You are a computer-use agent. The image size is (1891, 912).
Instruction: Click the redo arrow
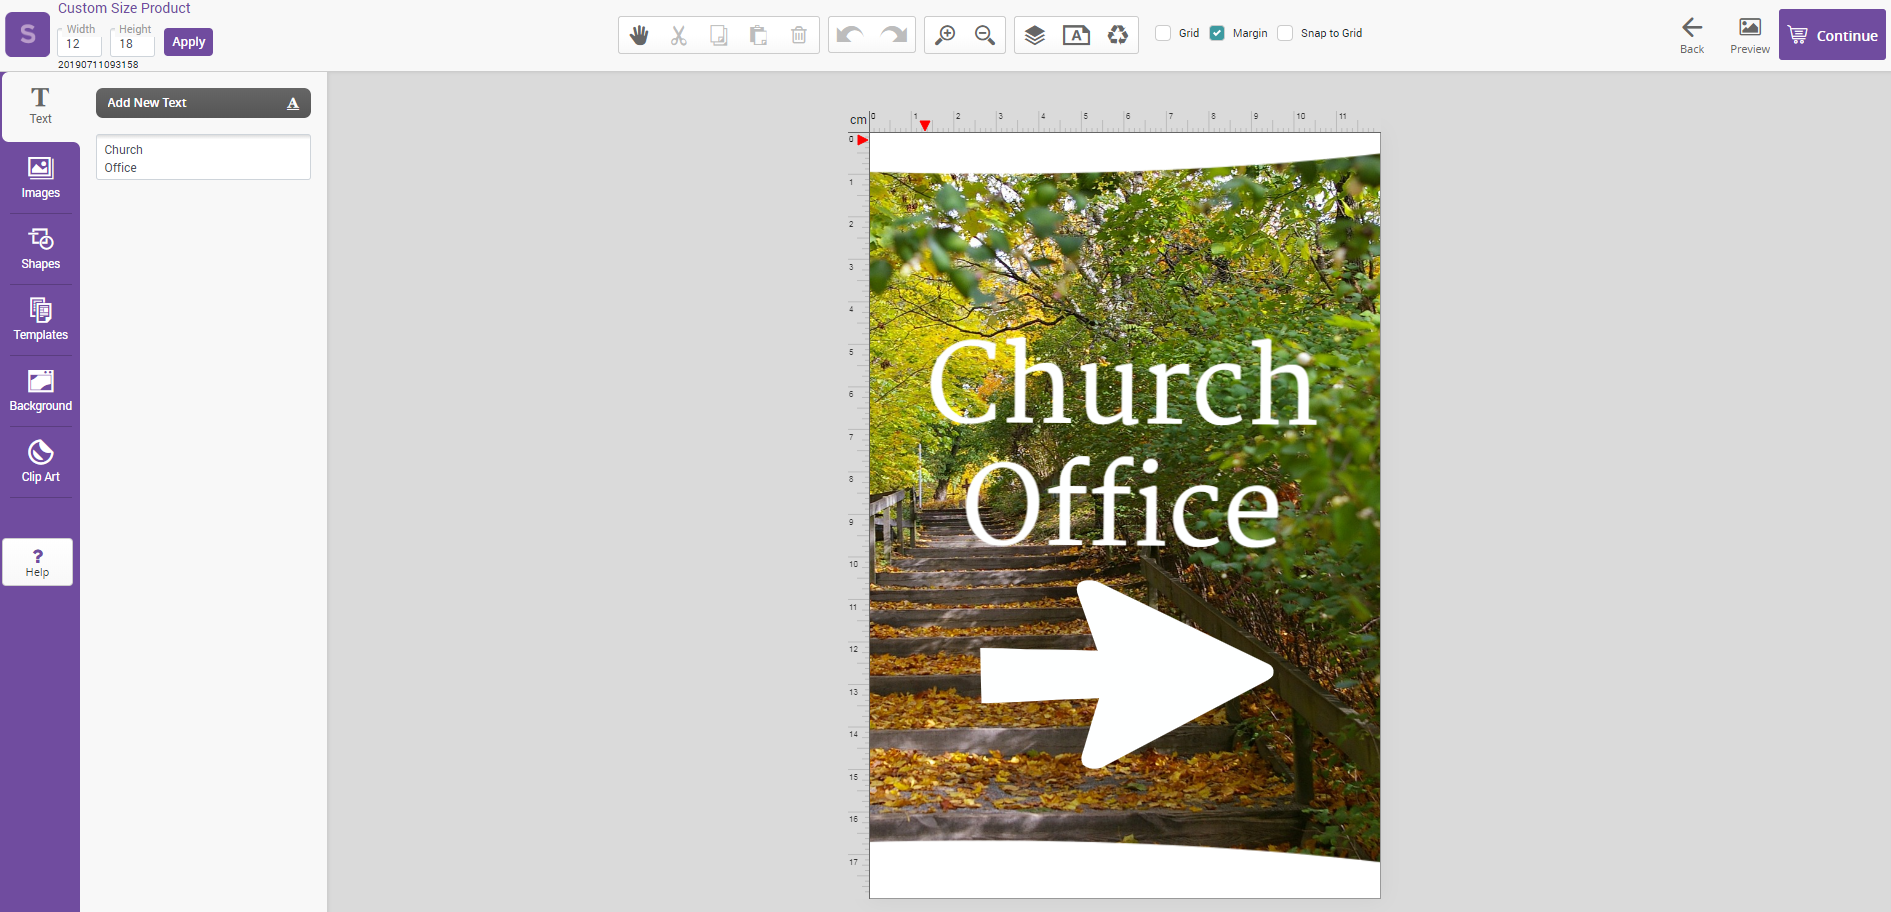pyautogui.click(x=893, y=35)
